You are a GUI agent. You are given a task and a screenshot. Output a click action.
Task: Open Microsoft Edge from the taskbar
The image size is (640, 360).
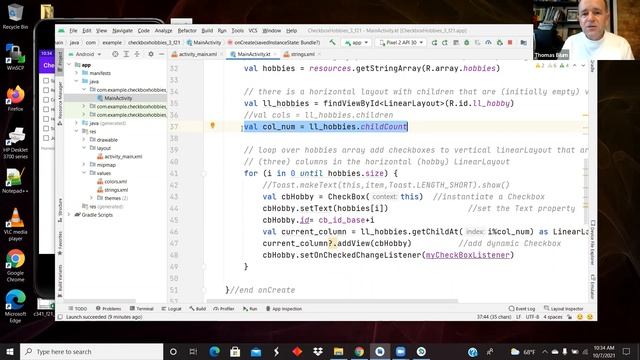pos(215,351)
